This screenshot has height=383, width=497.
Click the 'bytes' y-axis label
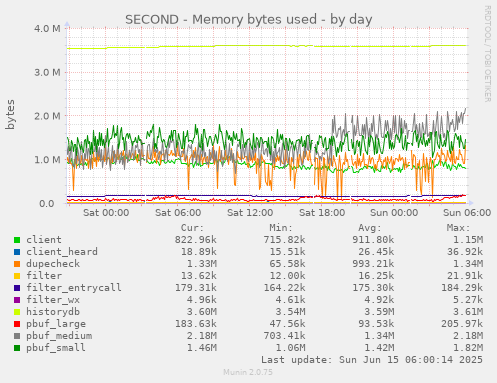[10, 114]
